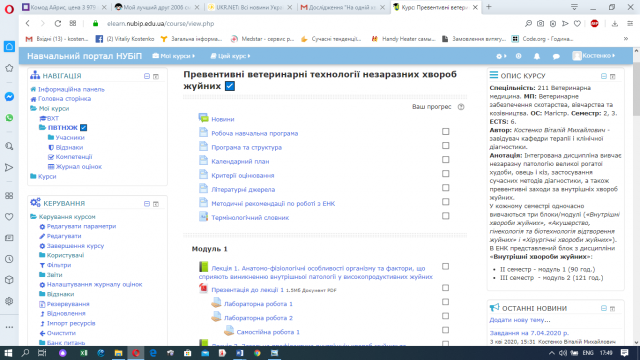Image resolution: width=640 pixels, height=360 pixels.
Task: Open sidebar extensions cube icon
Action: pos(9,280)
